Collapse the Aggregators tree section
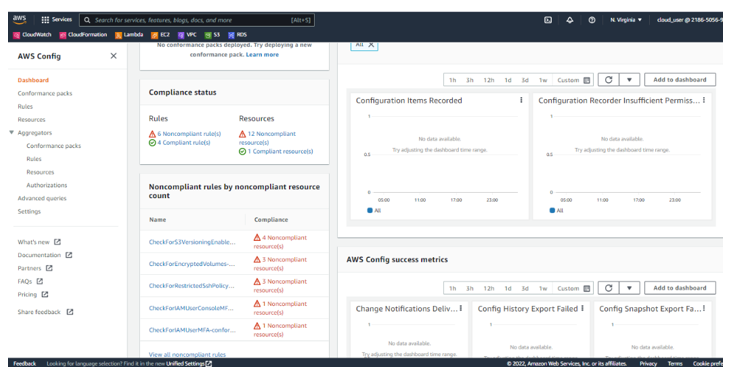737x374 pixels. click(x=12, y=132)
